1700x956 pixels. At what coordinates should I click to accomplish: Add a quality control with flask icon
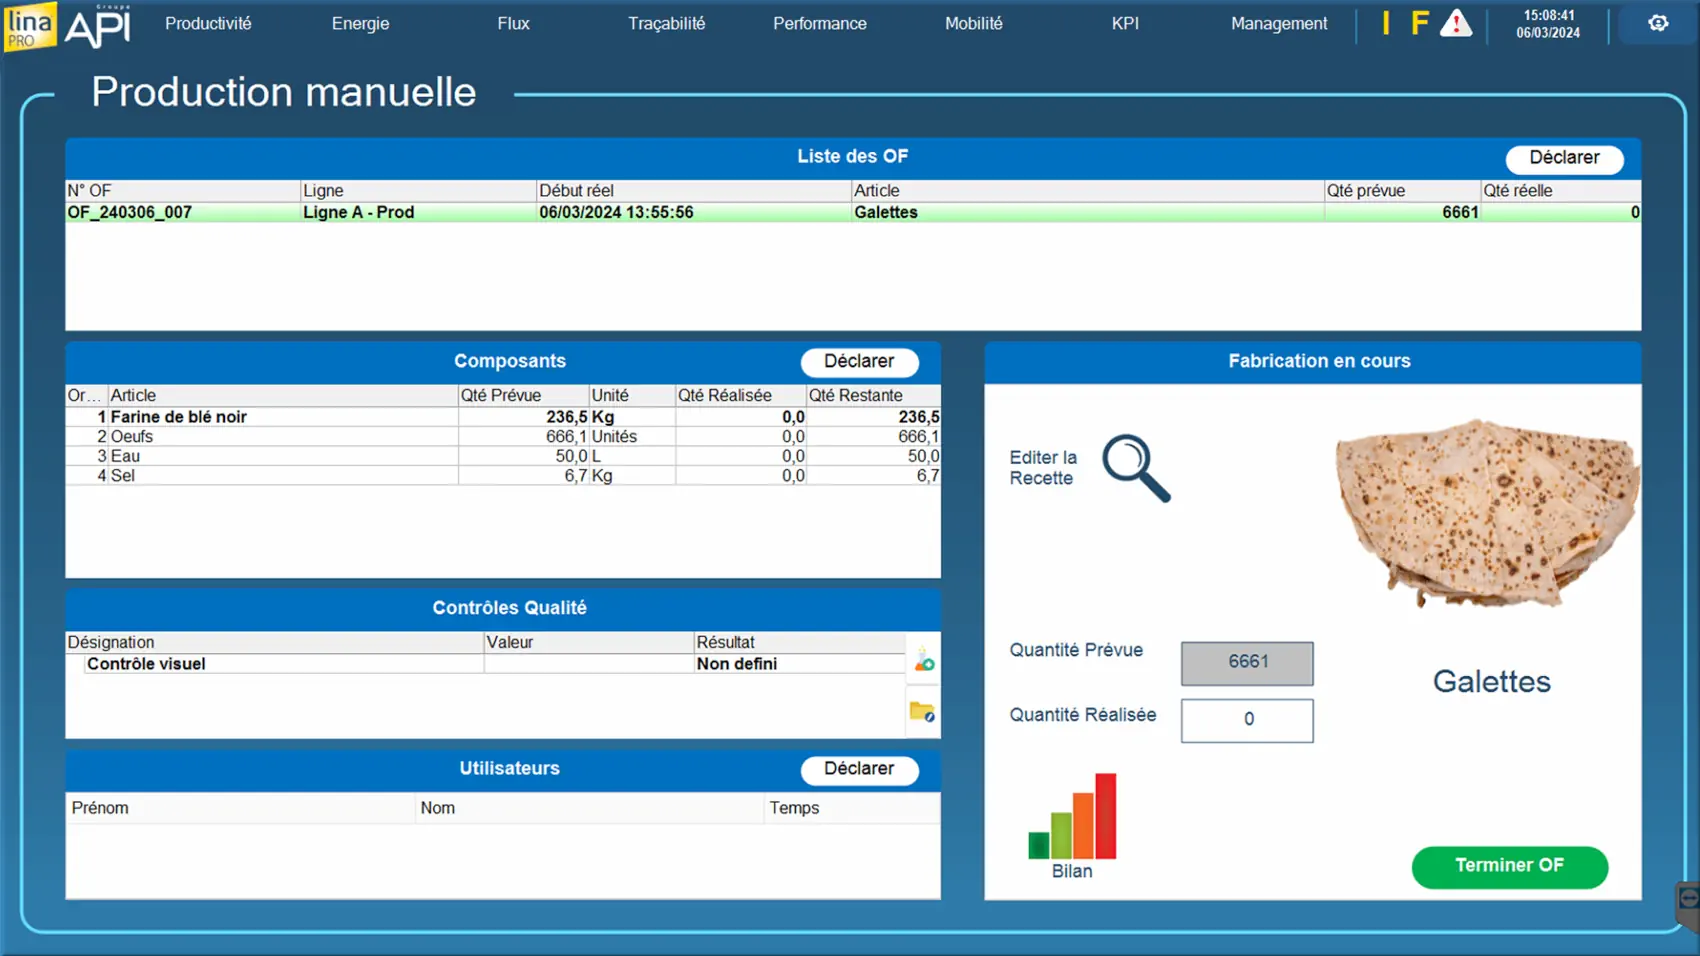(x=923, y=662)
